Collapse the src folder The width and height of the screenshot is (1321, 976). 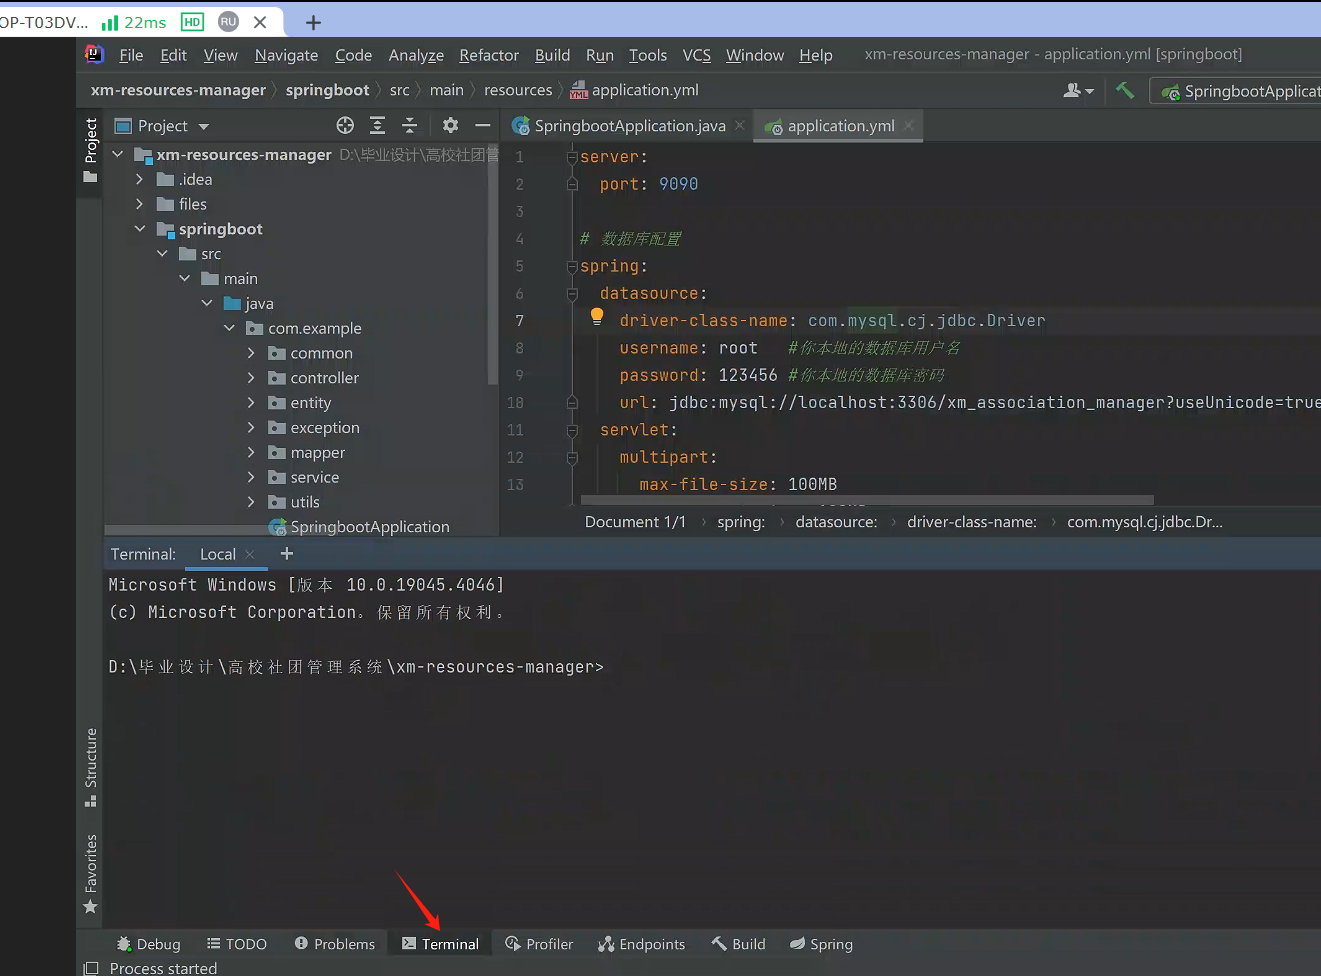pos(162,254)
